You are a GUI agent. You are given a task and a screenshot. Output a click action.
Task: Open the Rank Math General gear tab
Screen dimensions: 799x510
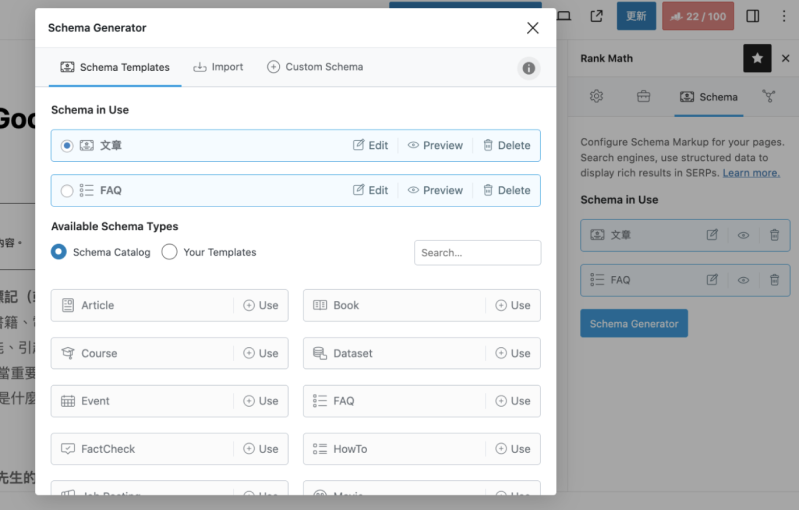pyautogui.click(x=596, y=96)
